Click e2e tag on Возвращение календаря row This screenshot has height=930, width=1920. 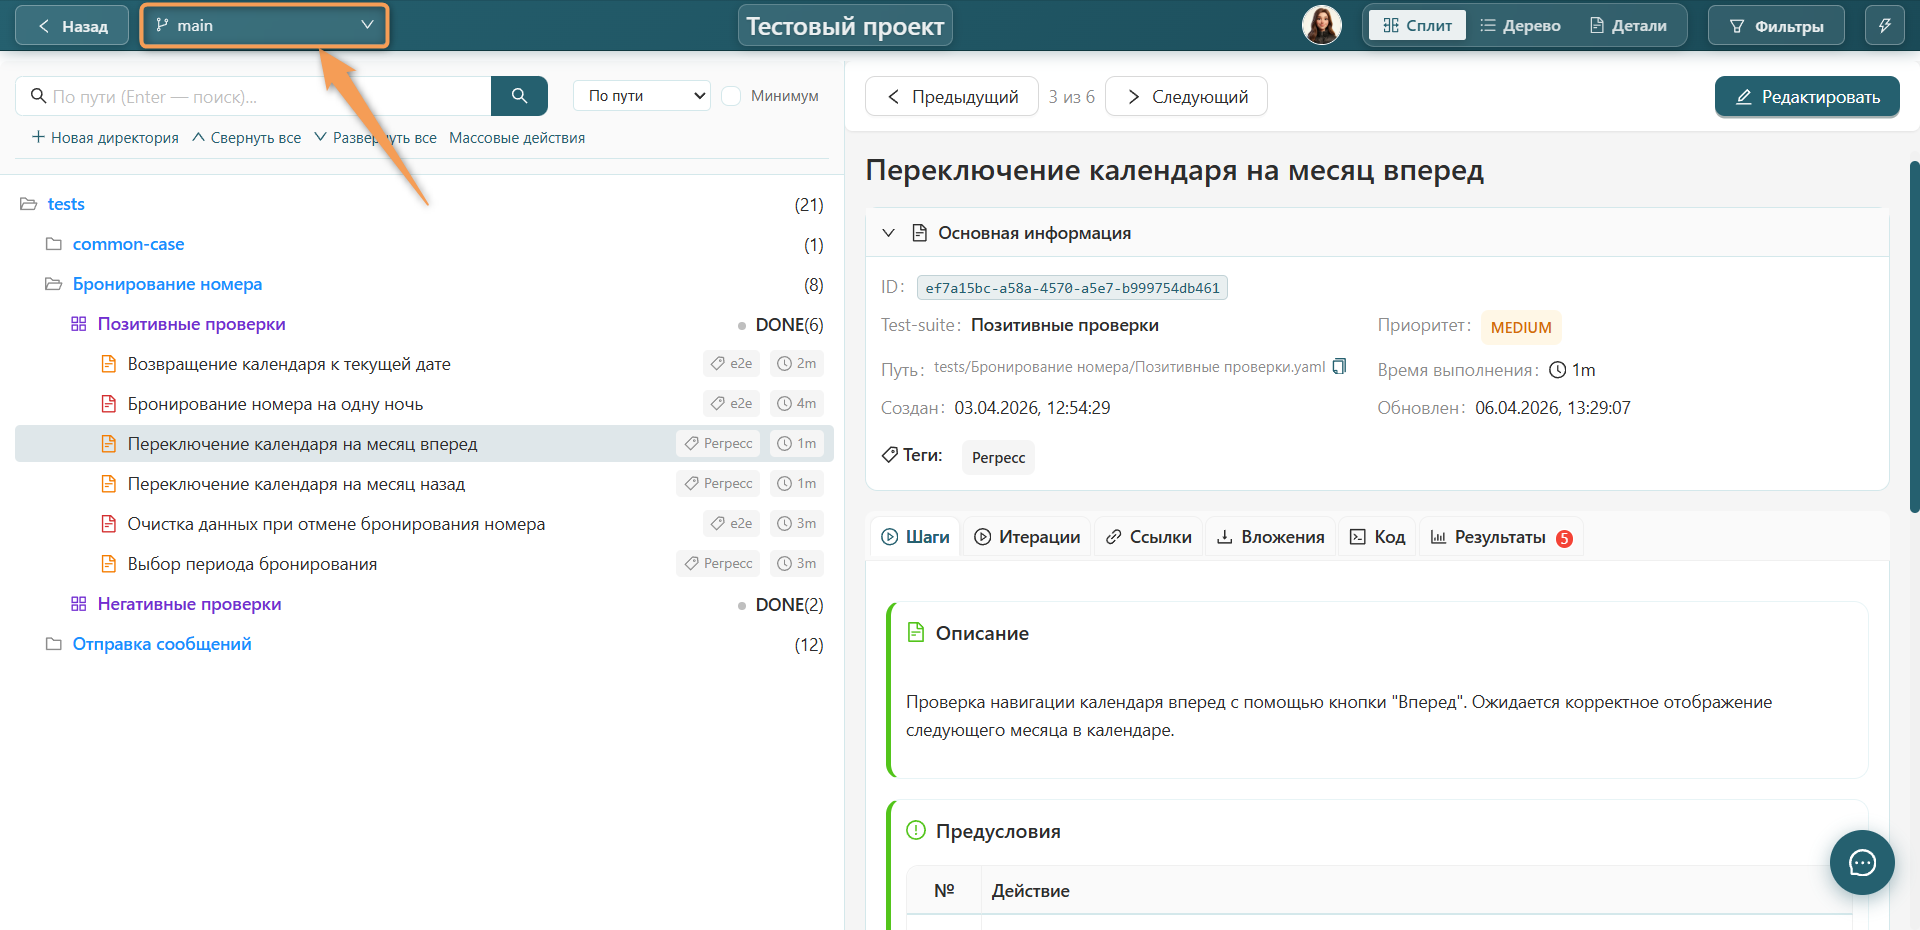pos(731,364)
